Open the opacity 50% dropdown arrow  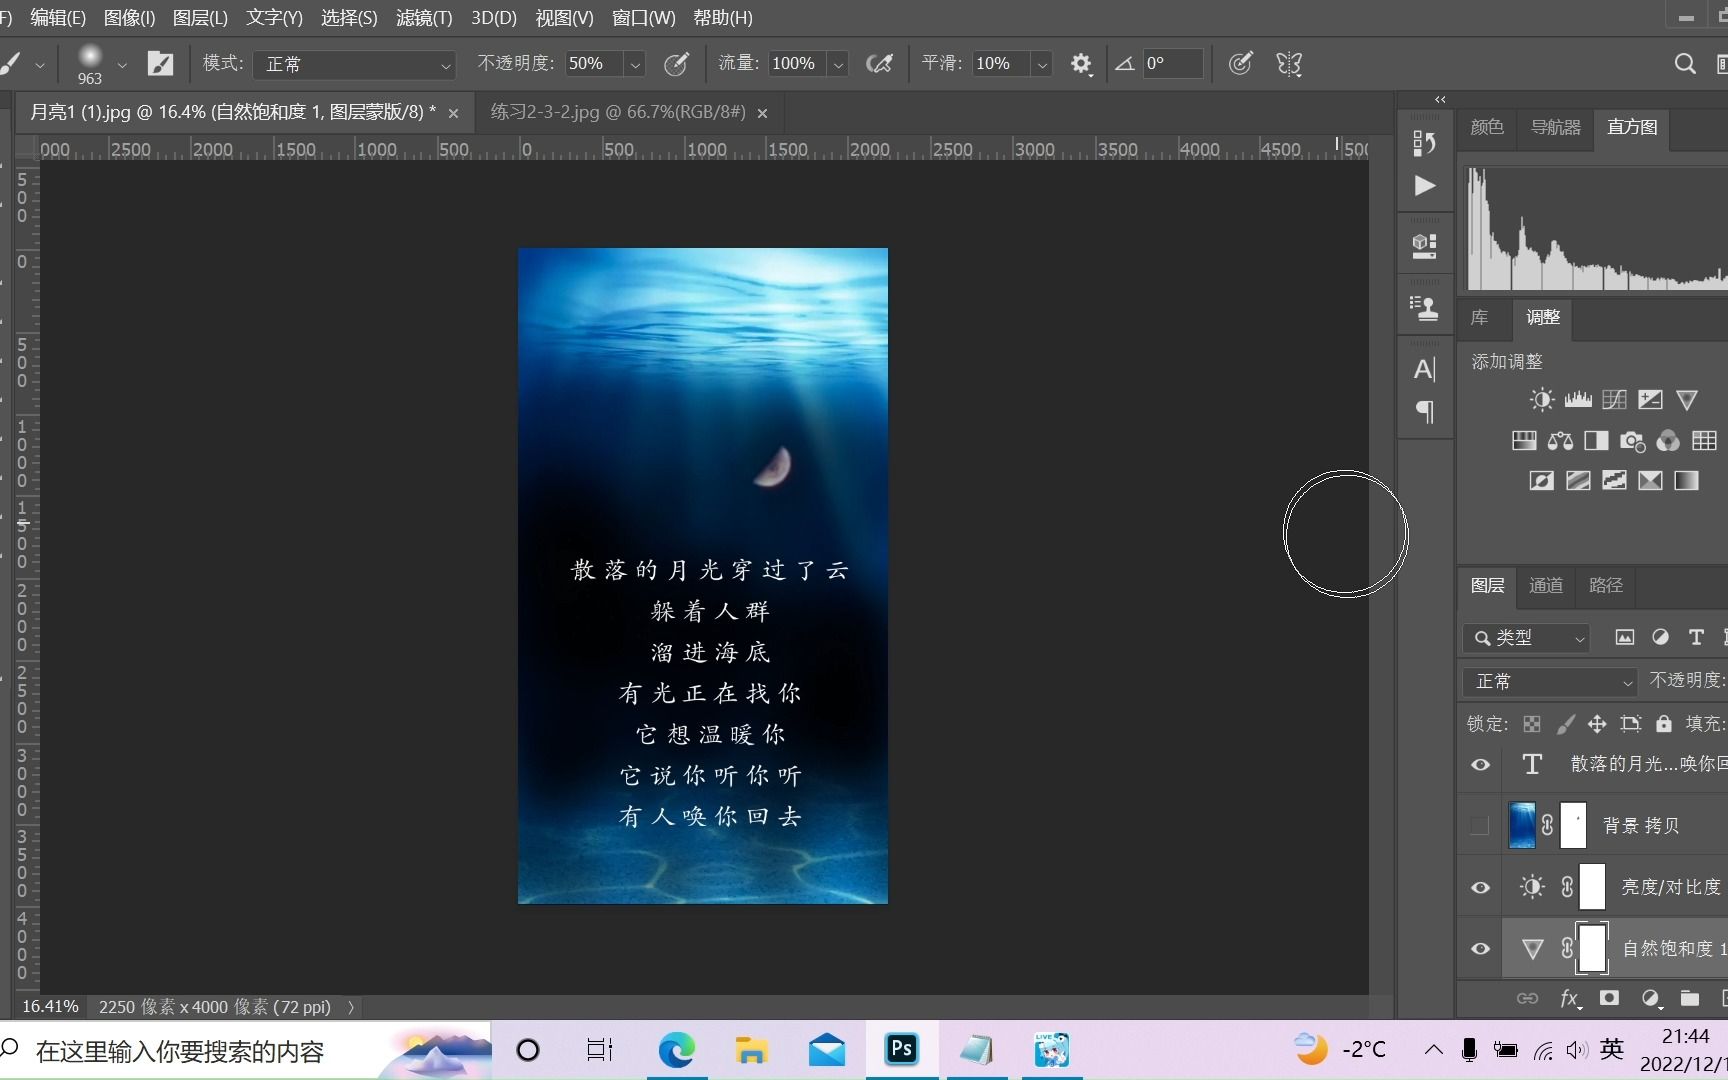634,64
